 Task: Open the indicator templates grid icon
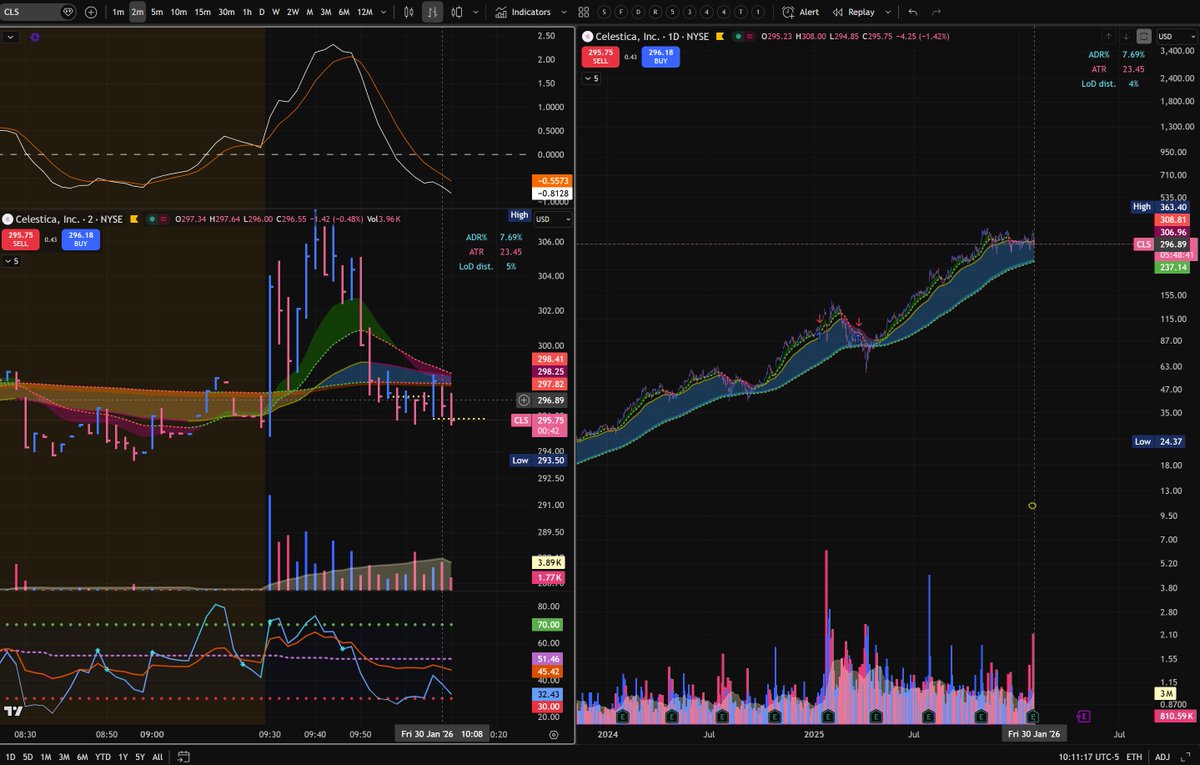click(x=584, y=12)
